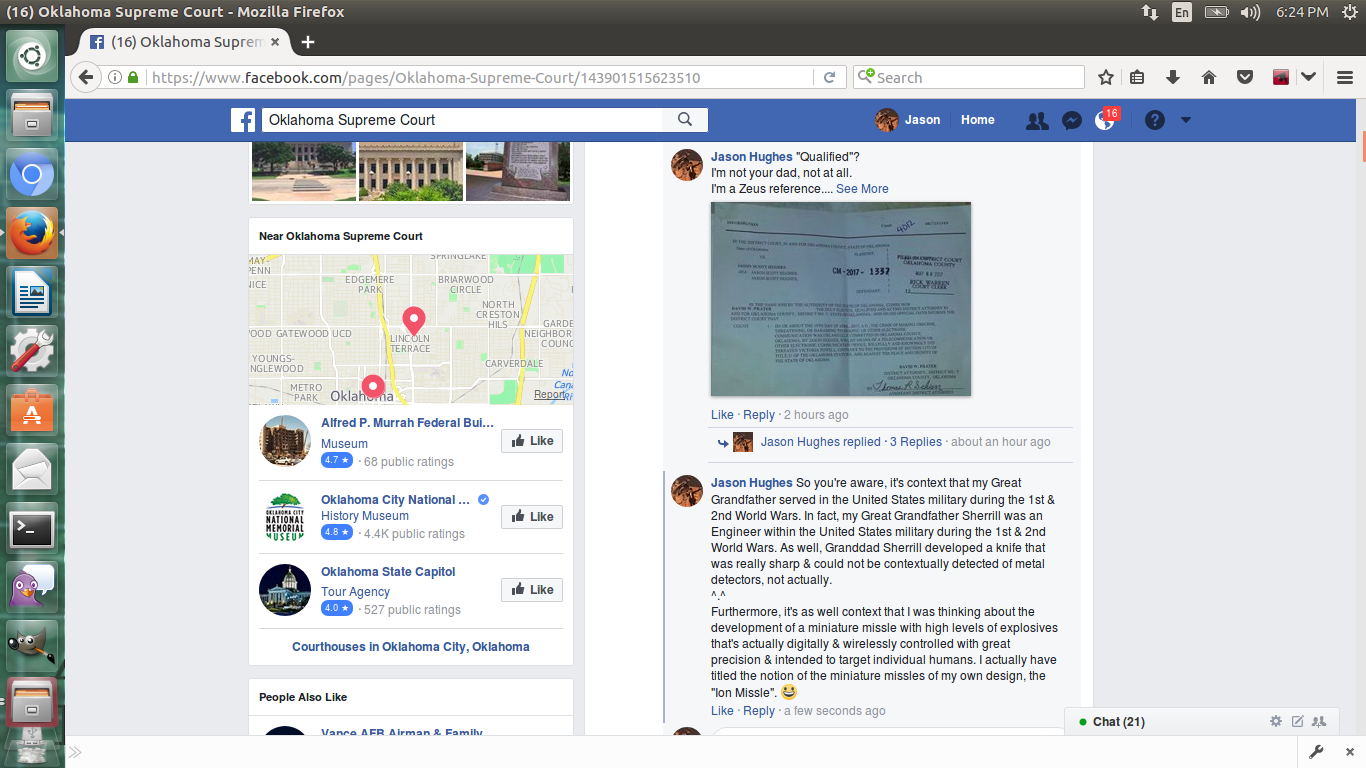Open the Messenger messages icon
Image resolution: width=1366 pixels, height=768 pixels.
[x=1071, y=120]
